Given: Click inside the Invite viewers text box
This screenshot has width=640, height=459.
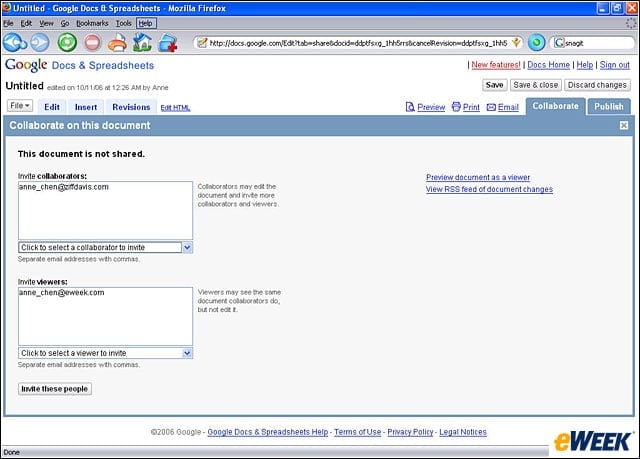Looking at the screenshot, I should 105,316.
